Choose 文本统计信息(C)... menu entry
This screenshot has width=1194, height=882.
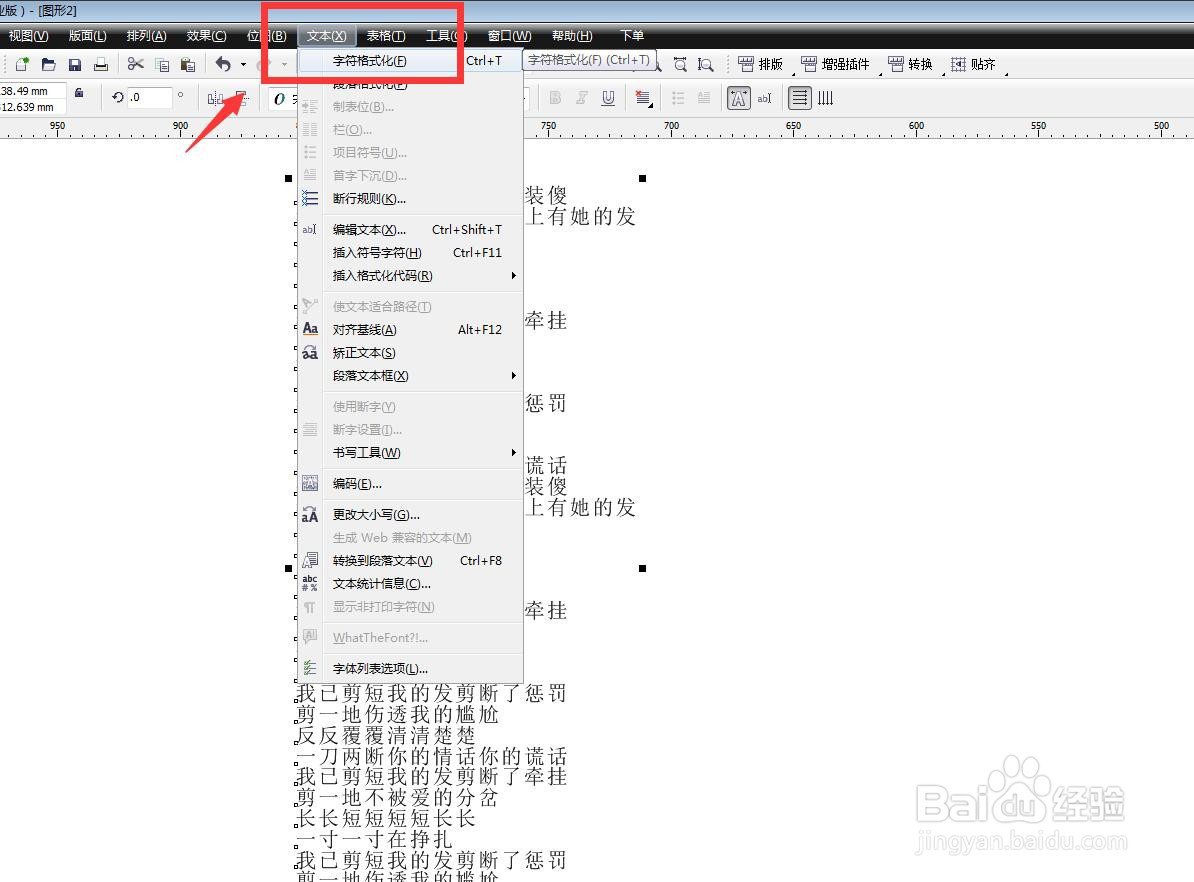(x=410, y=583)
